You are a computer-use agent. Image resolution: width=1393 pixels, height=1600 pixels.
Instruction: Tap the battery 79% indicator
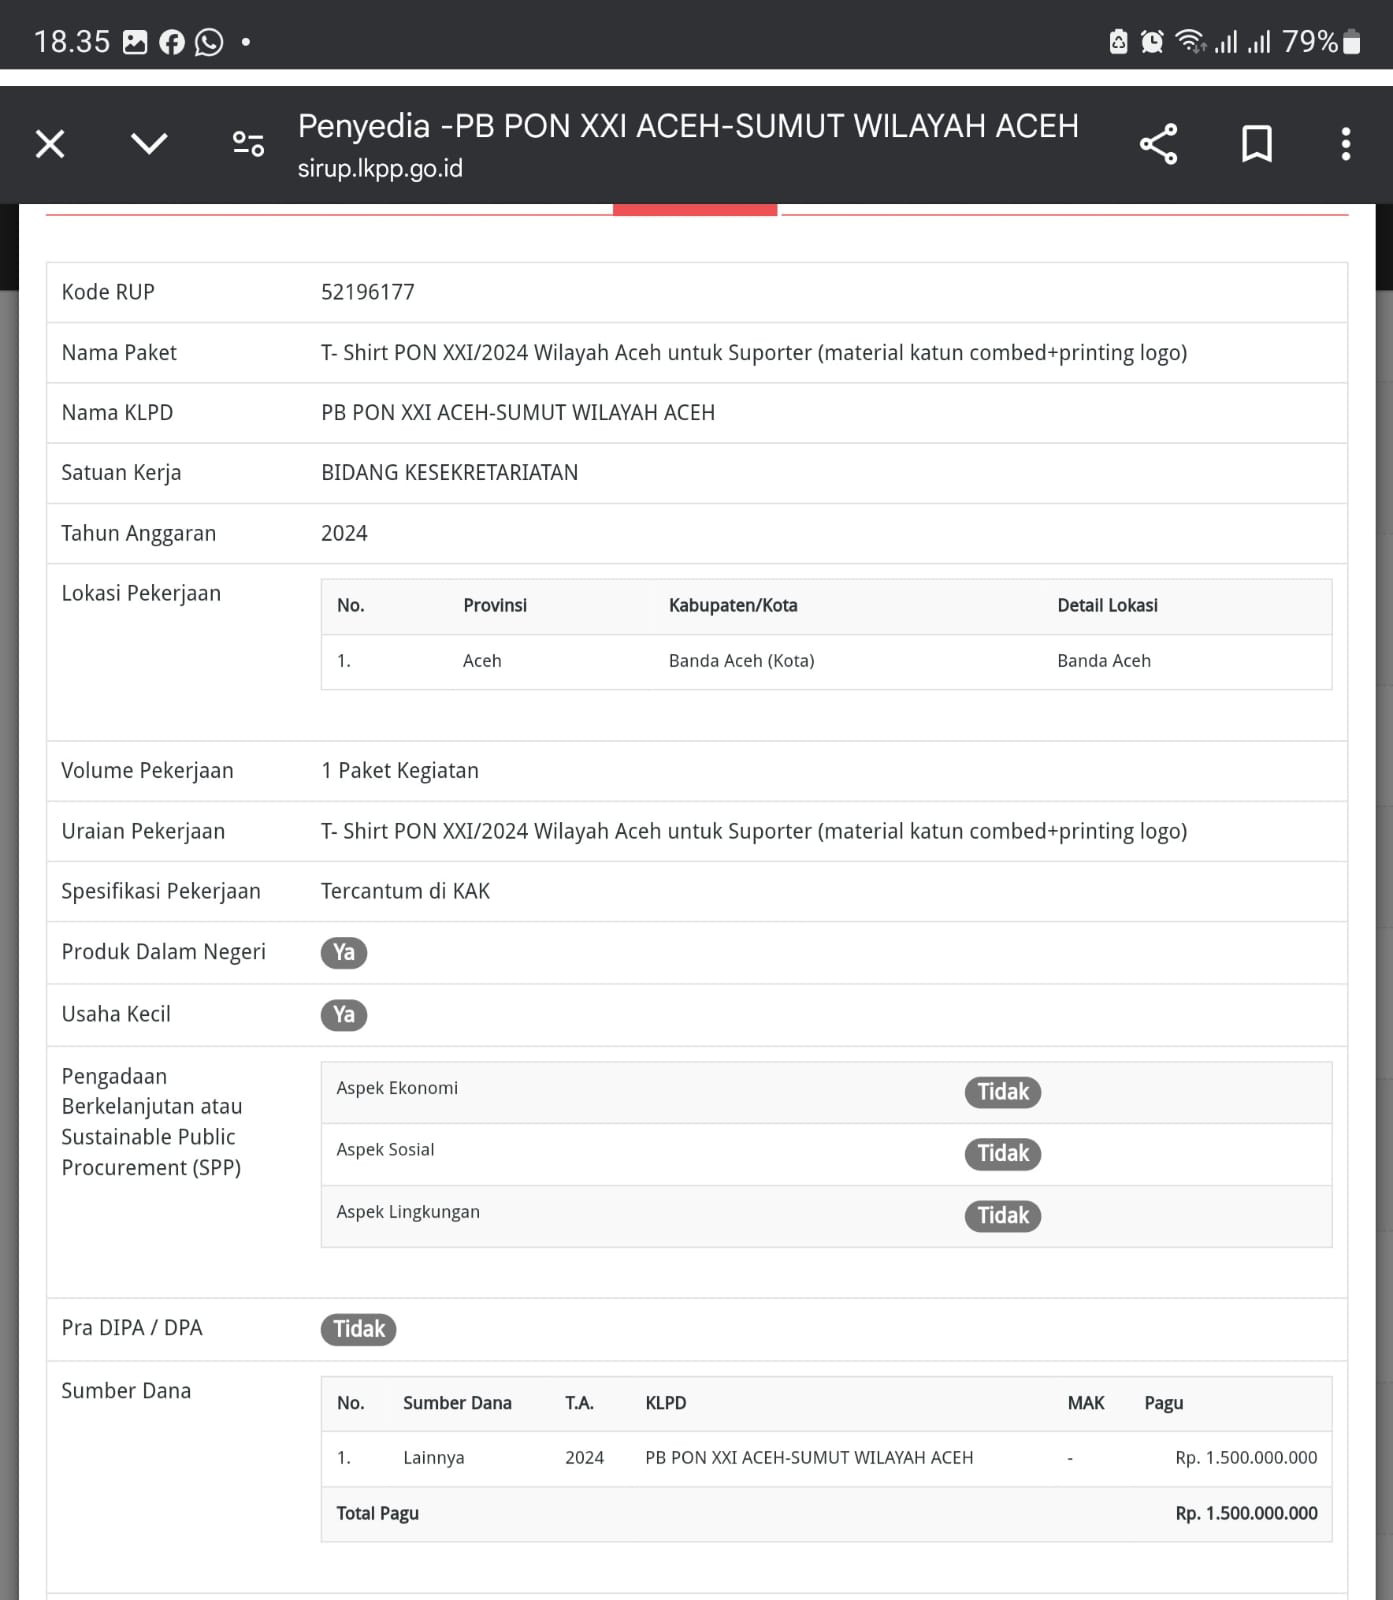pyautogui.click(x=1321, y=42)
